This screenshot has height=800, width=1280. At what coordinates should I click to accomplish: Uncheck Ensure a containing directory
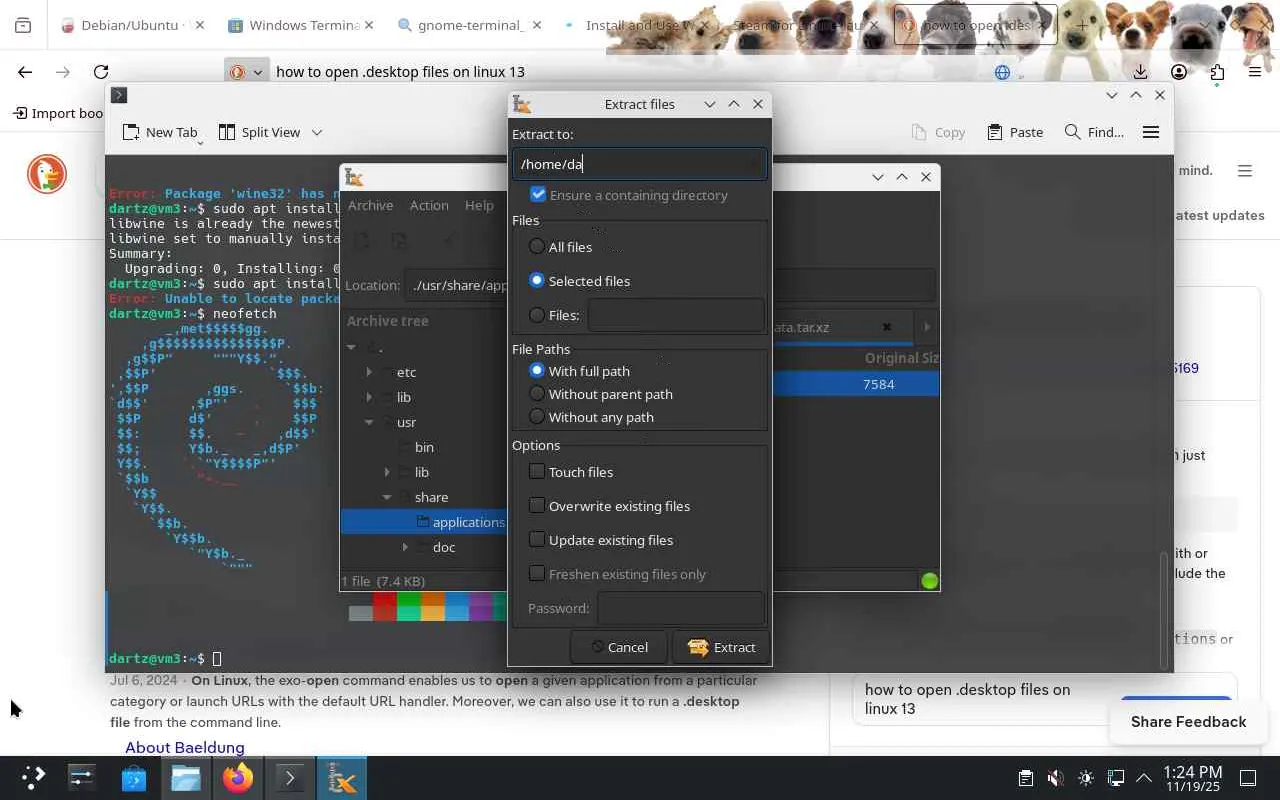pyautogui.click(x=538, y=194)
